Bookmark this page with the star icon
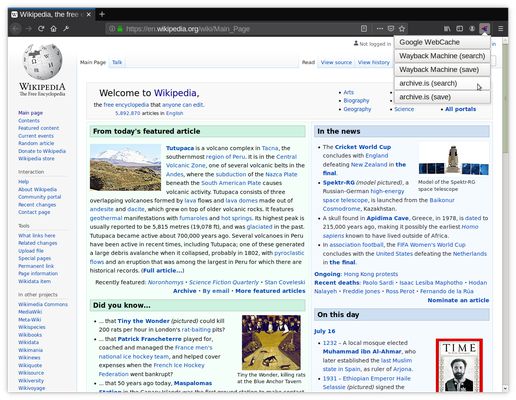Viewport: 516px width, 400px height. pyautogui.click(x=402, y=29)
